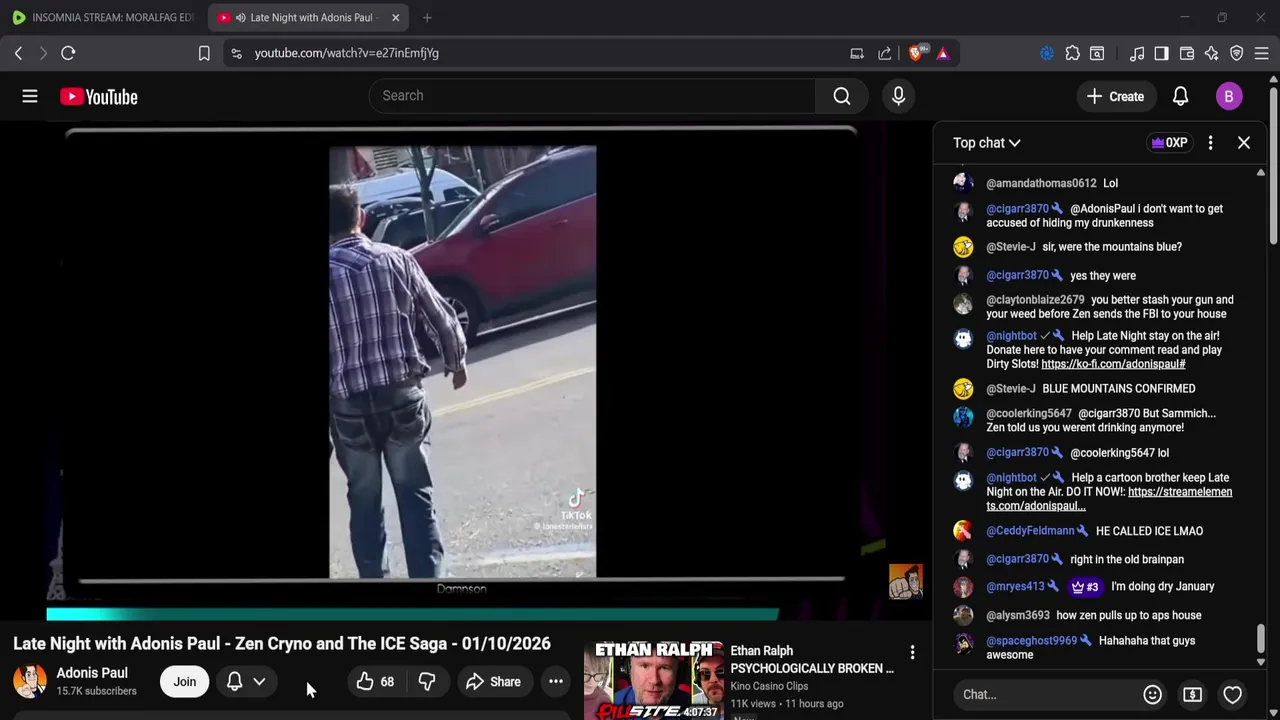The image size is (1280, 720).
Task: Open the chat 0XP points badge
Action: coord(1169,143)
